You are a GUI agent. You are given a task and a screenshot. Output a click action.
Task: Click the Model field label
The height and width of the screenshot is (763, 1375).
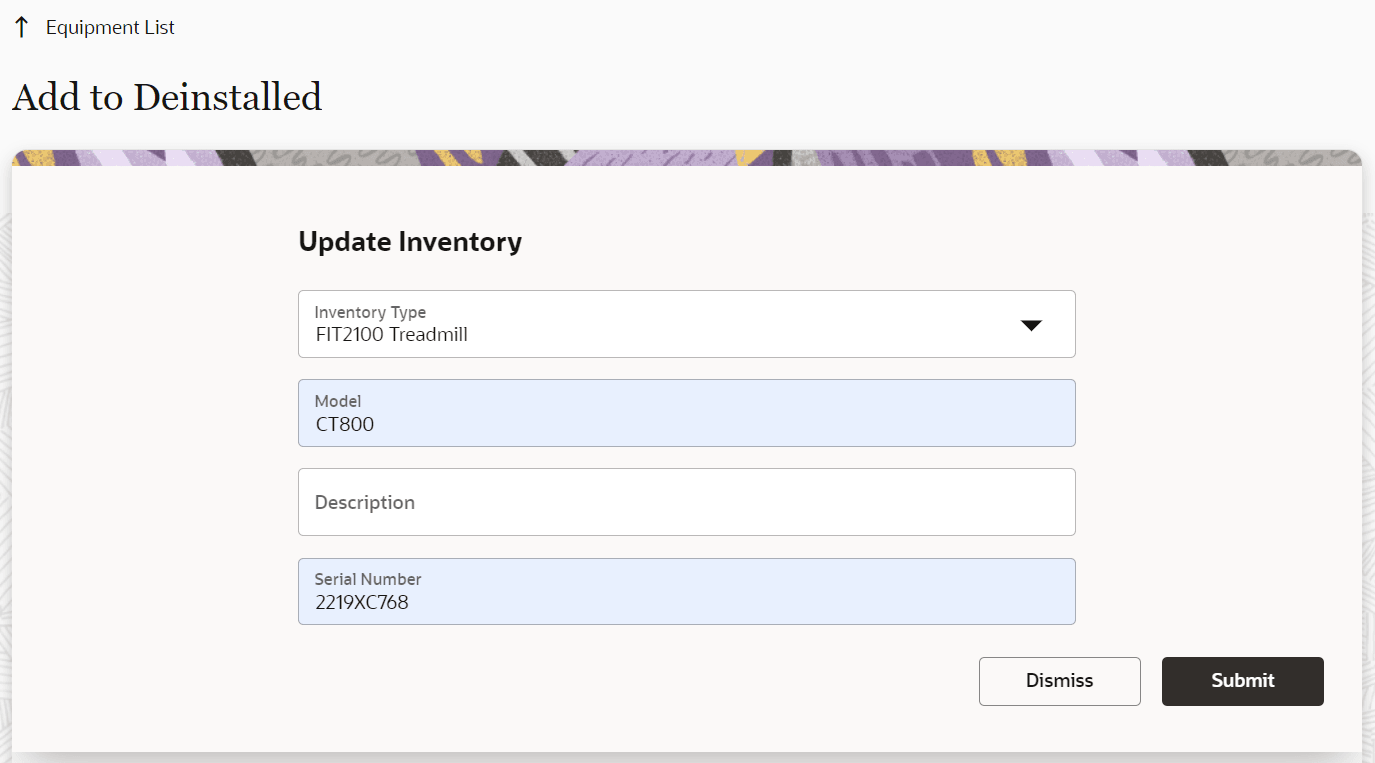pyautogui.click(x=338, y=402)
